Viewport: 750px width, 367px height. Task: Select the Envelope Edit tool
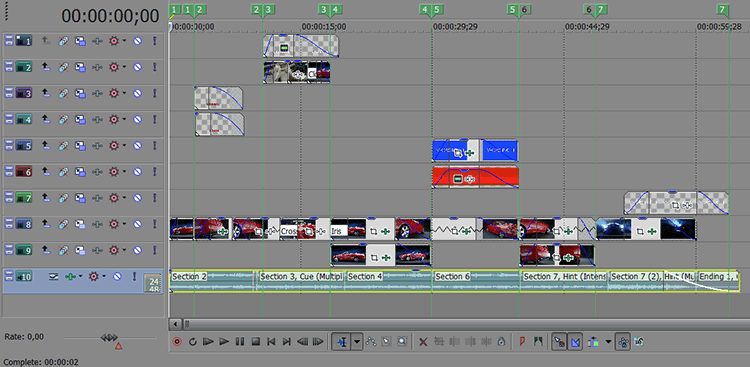(x=371, y=342)
